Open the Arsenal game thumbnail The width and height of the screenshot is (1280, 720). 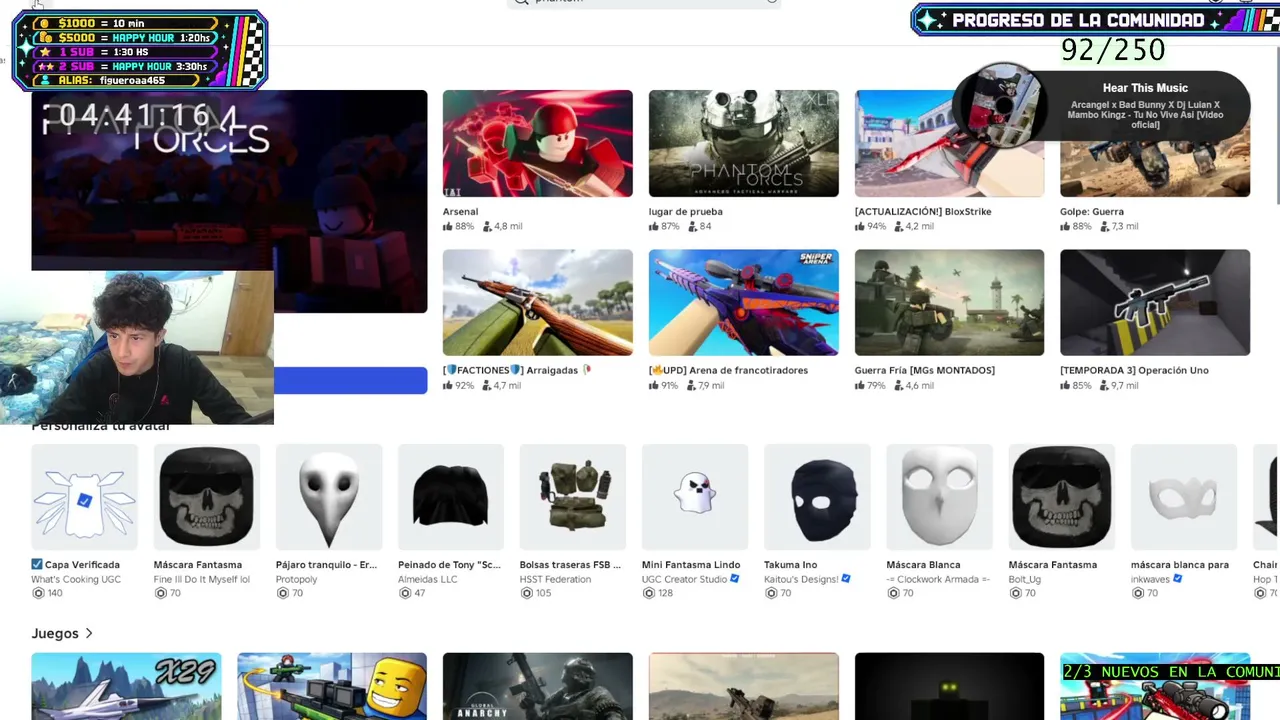[538, 143]
